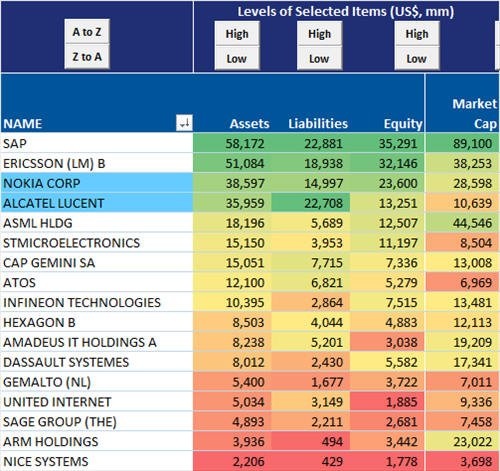Select Ericsson market cap 38,253

[x=463, y=163]
